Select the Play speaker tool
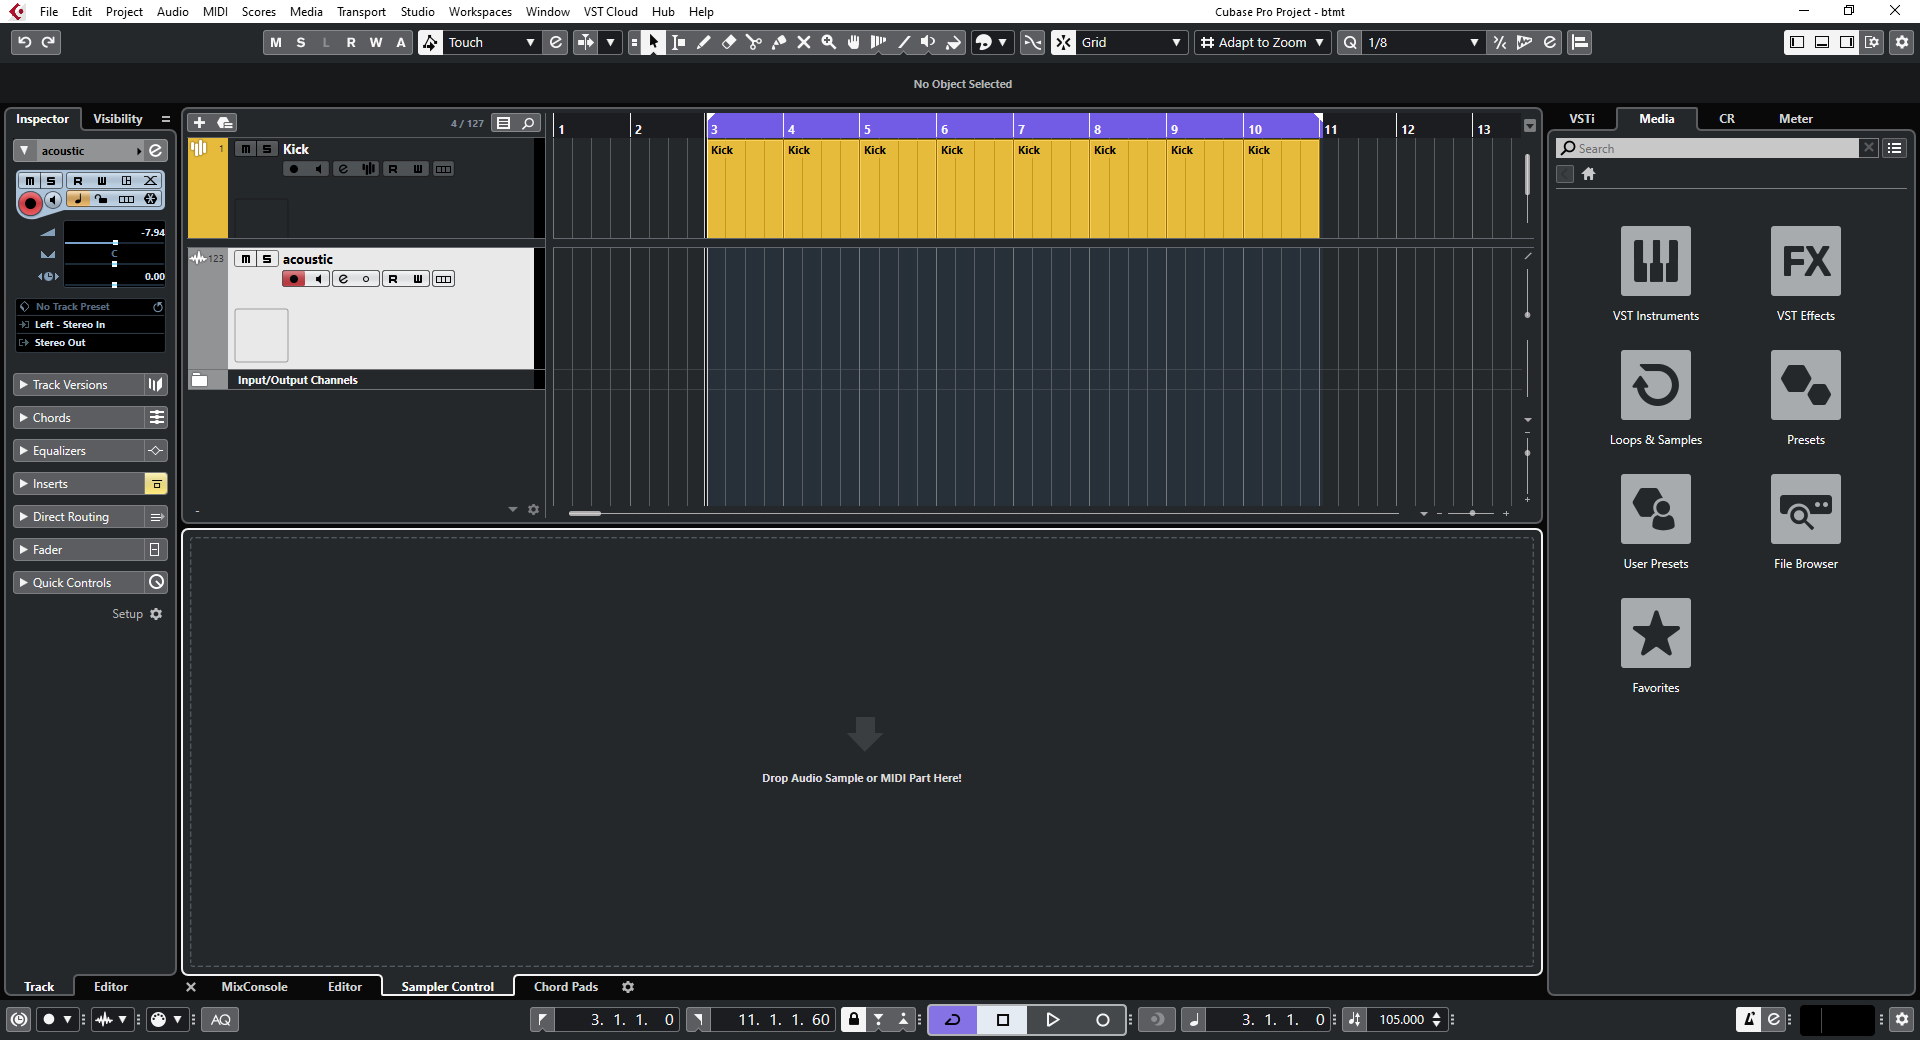 click(929, 42)
